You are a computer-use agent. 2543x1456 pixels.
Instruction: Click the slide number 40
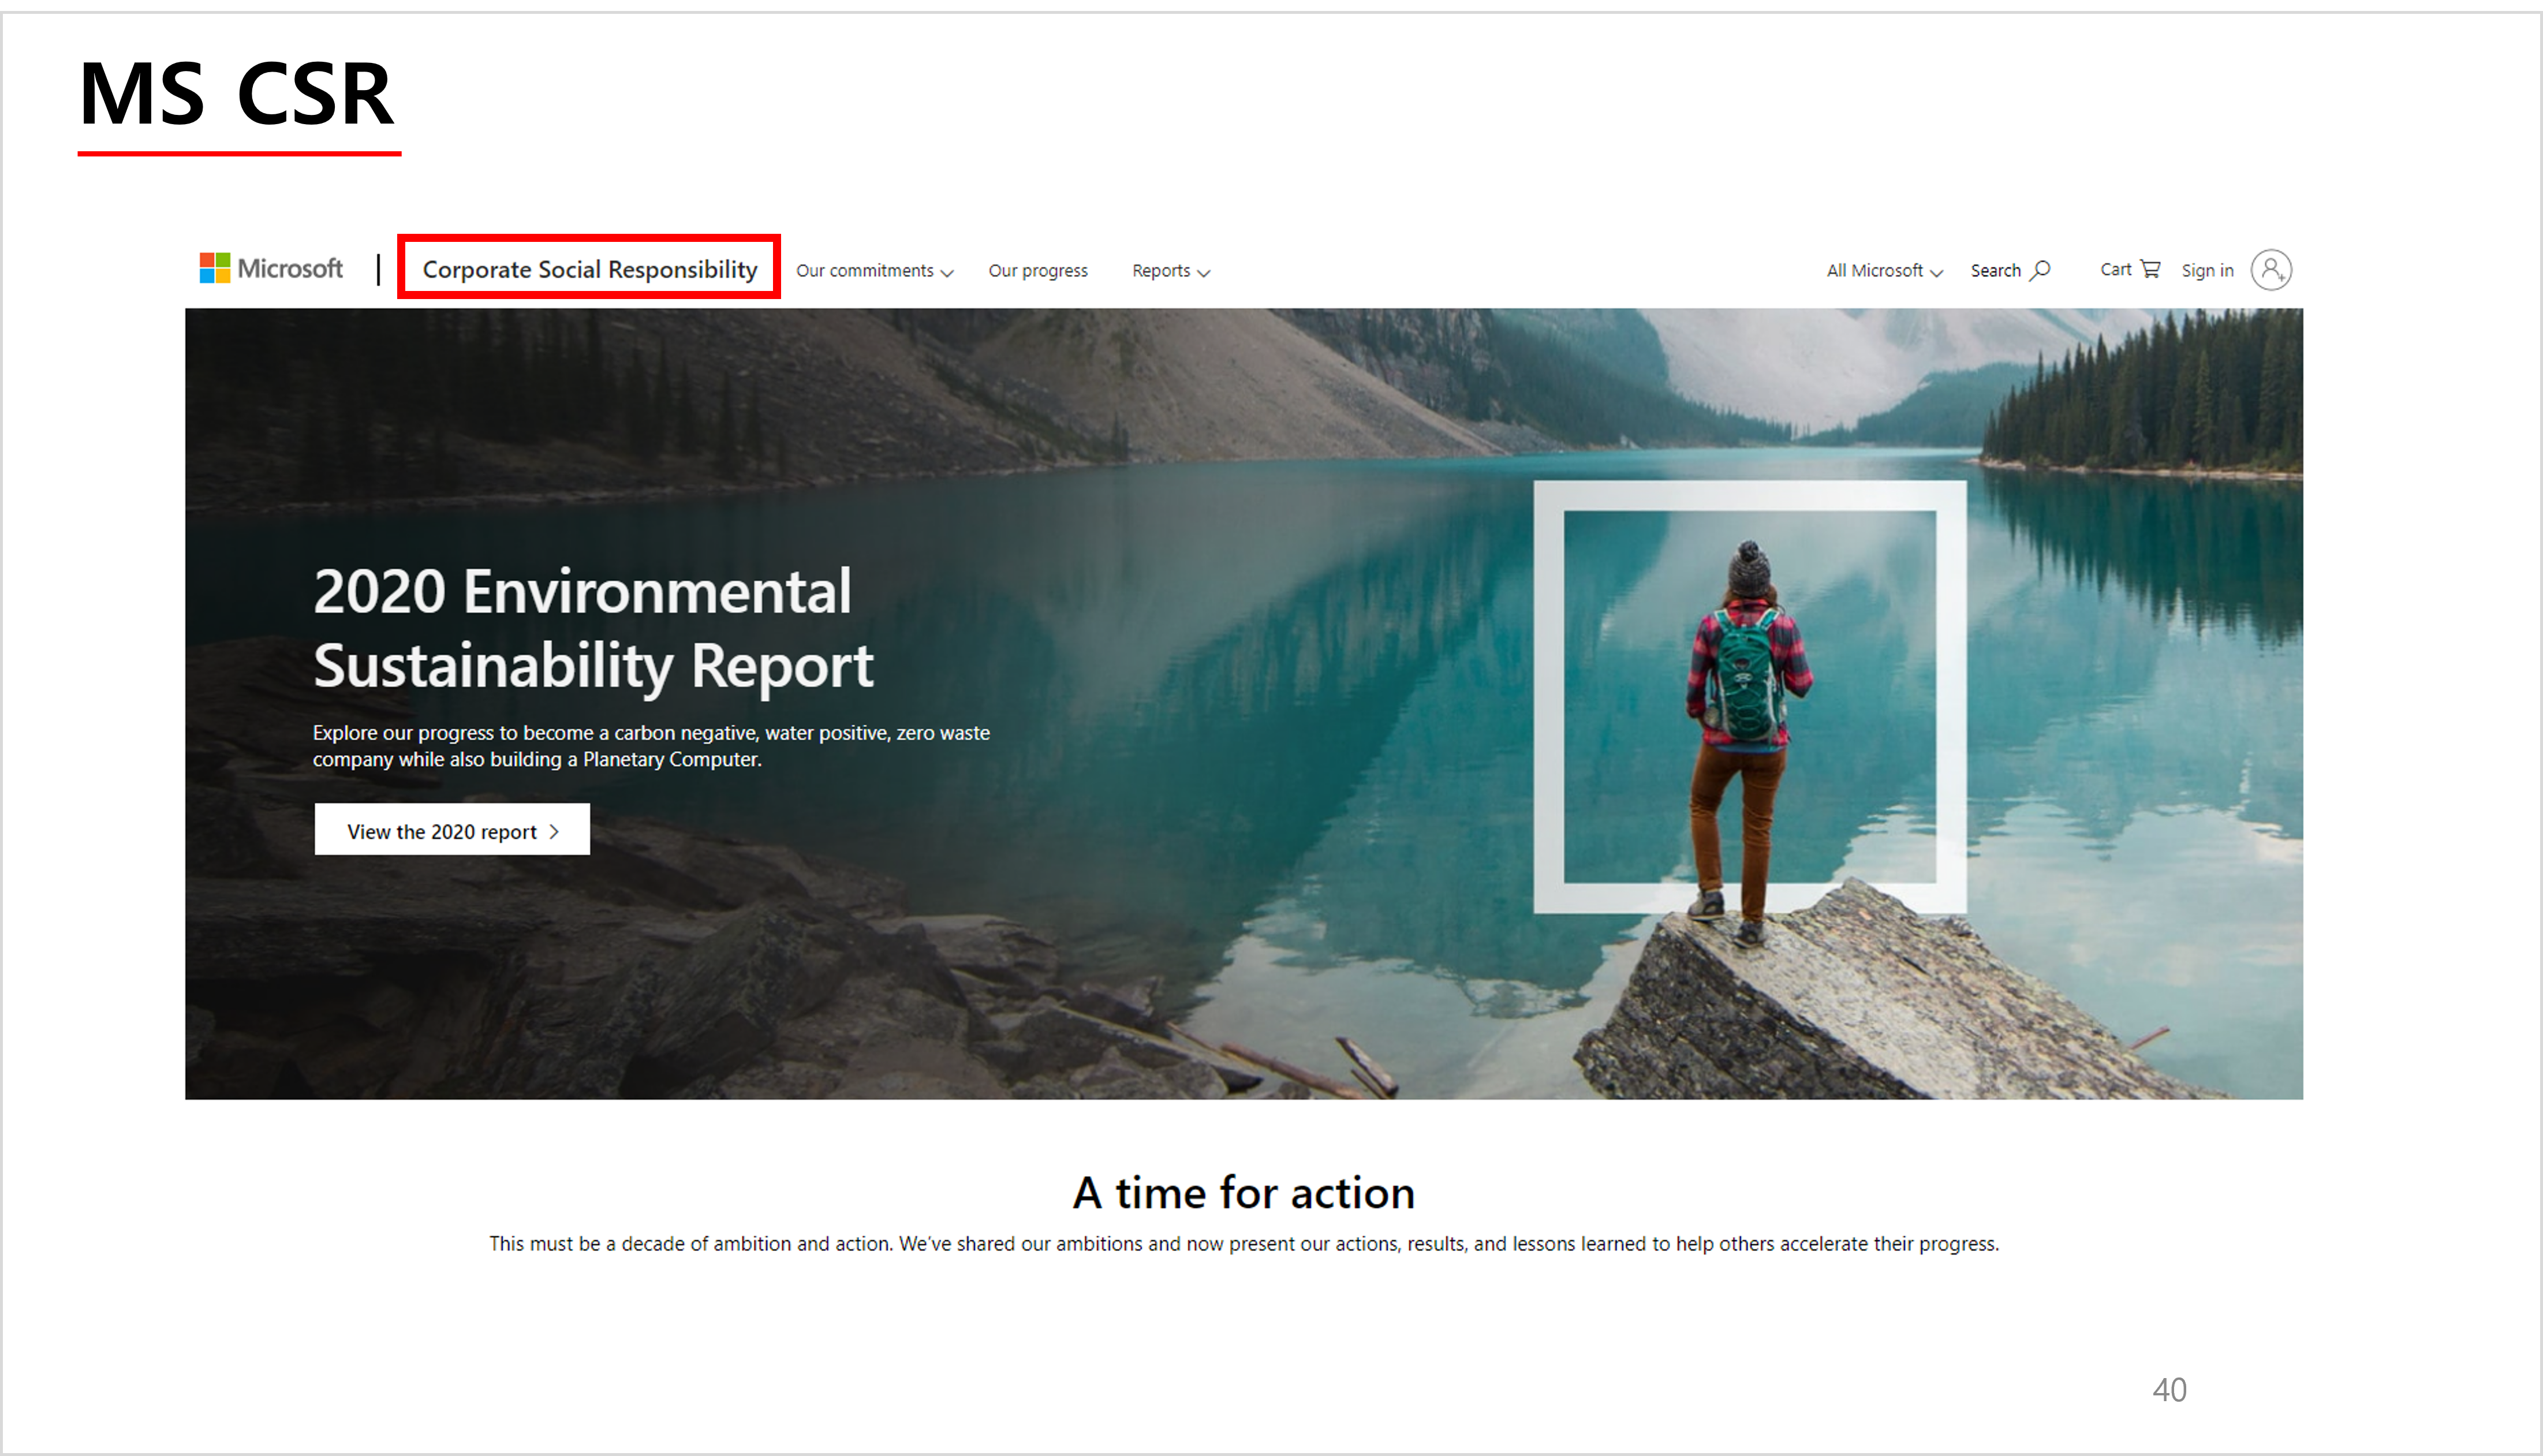[2169, 1390]
